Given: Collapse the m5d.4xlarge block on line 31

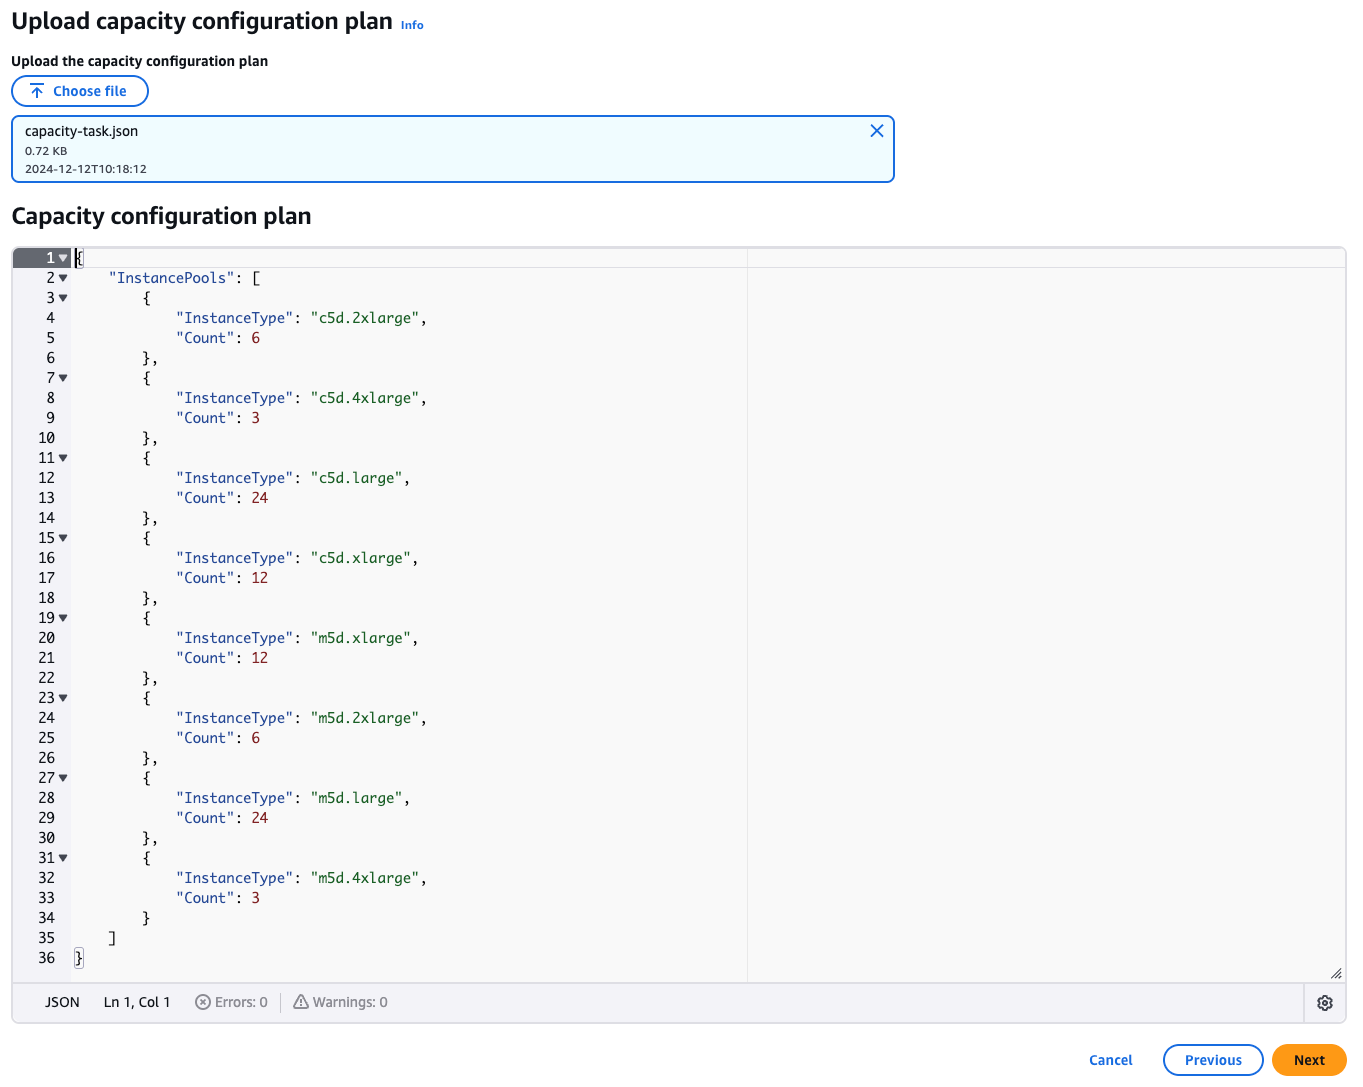Looking at the screenshot, I should 63,857.
